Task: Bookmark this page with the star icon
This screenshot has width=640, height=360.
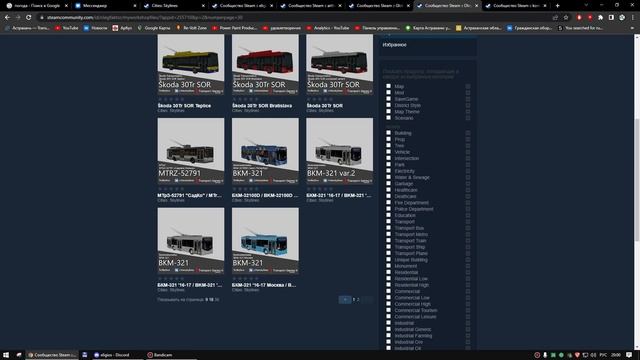Action: pyautogui.click(x=566, y=18)
